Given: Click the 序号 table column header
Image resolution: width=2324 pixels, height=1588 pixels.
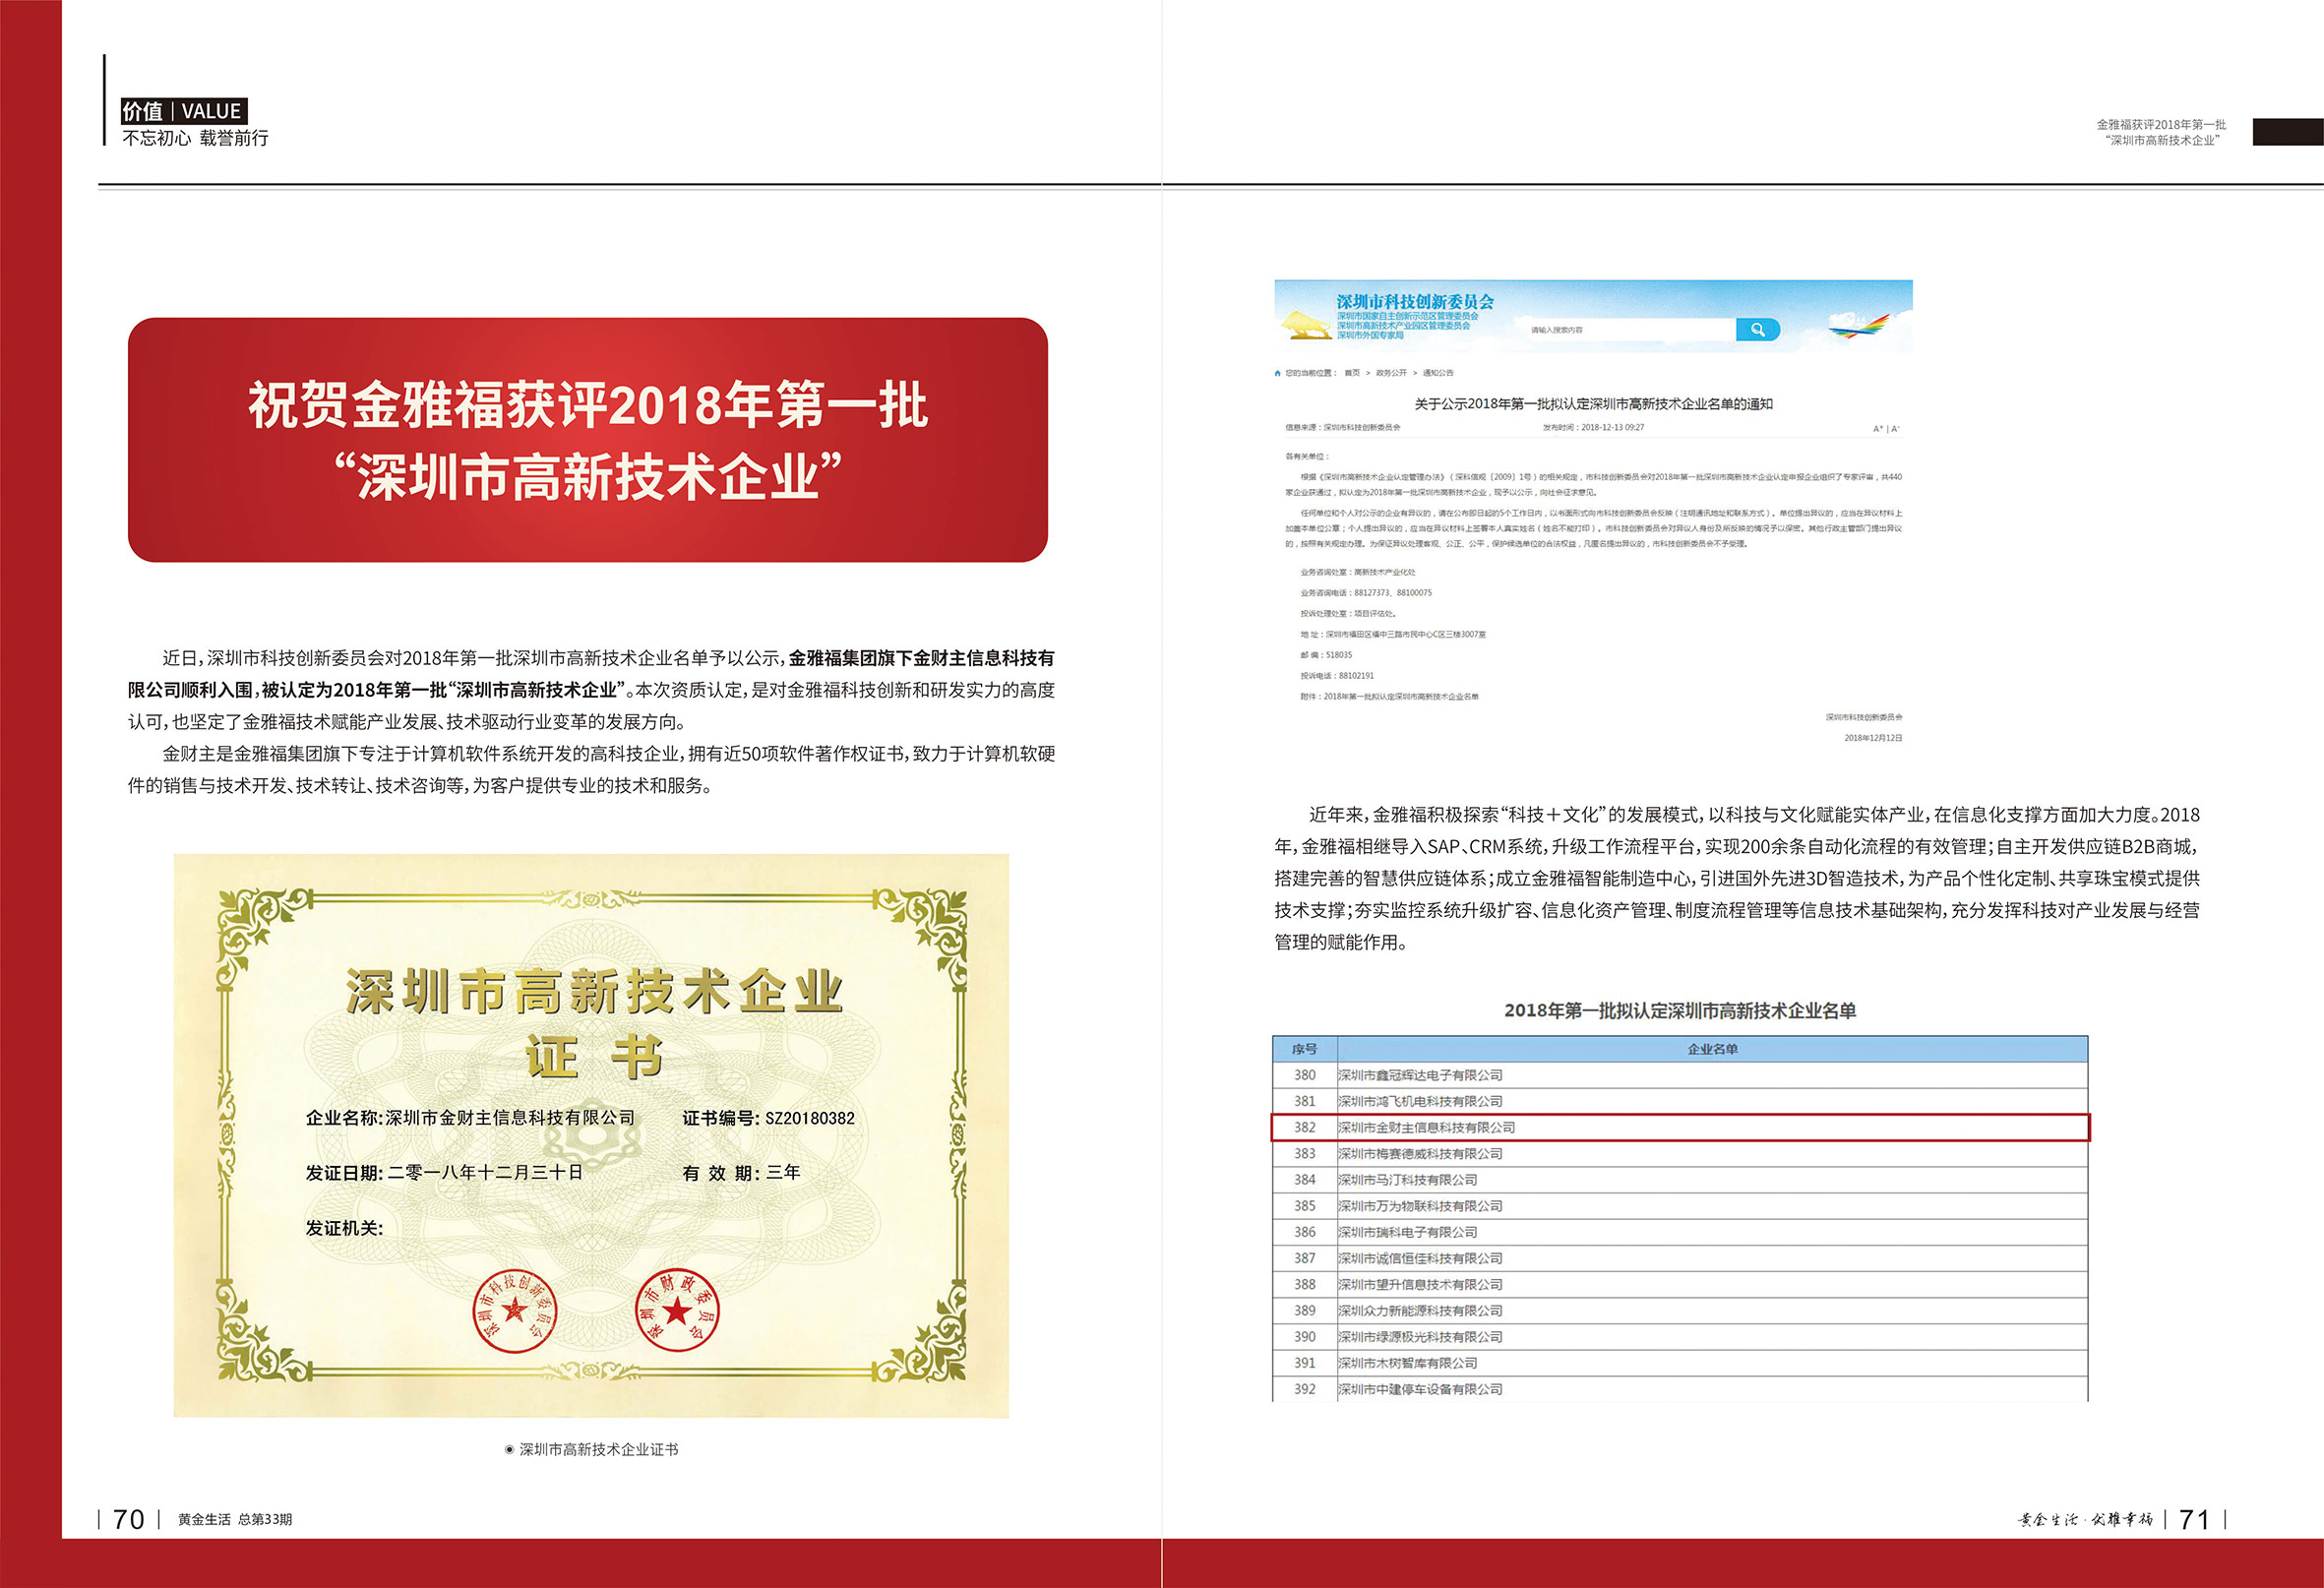Looking at the screenshot, I should coord(1304,1049).
